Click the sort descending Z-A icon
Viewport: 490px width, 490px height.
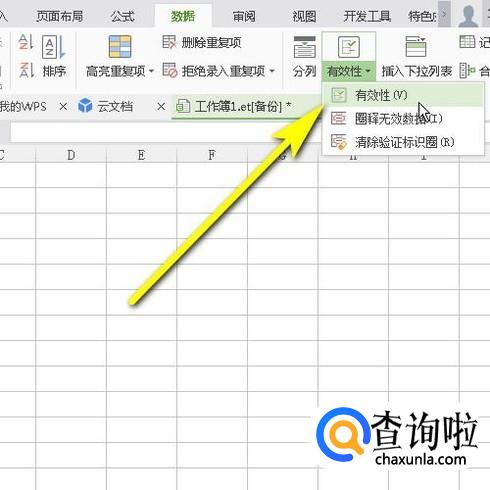(x=26, y=70)
